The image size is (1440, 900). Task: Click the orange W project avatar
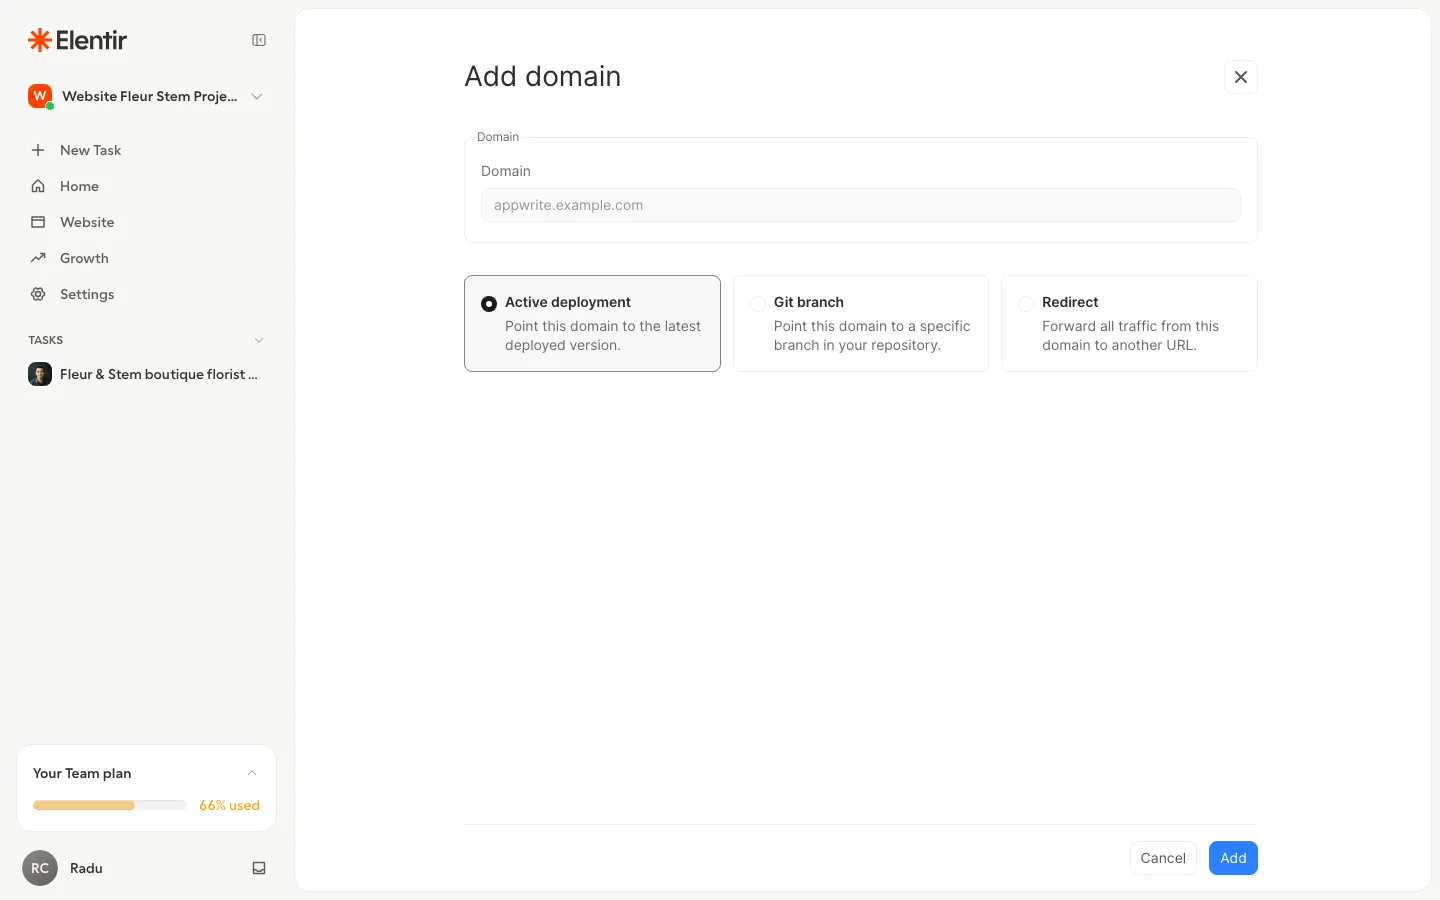coord(40,96)
